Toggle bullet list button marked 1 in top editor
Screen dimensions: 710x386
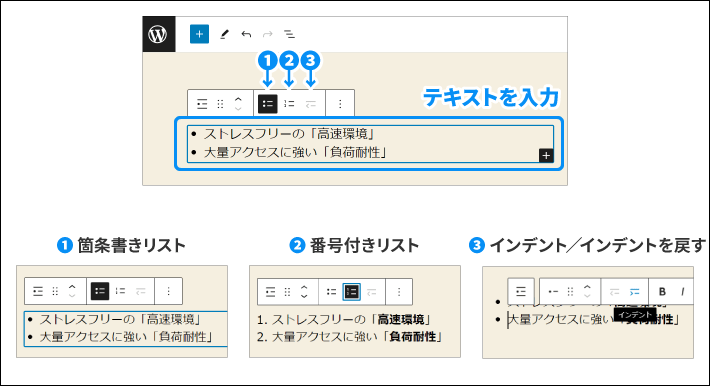coord(268,104)
